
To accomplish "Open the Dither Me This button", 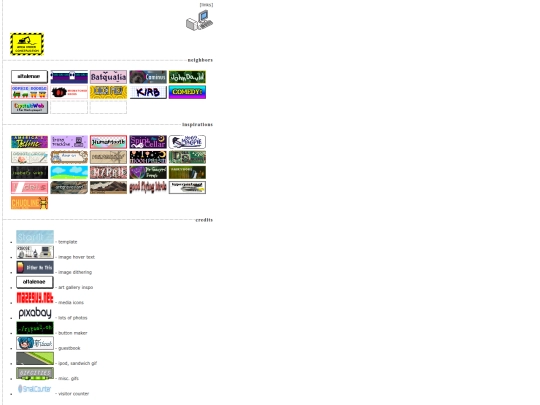I will [35, 267].
